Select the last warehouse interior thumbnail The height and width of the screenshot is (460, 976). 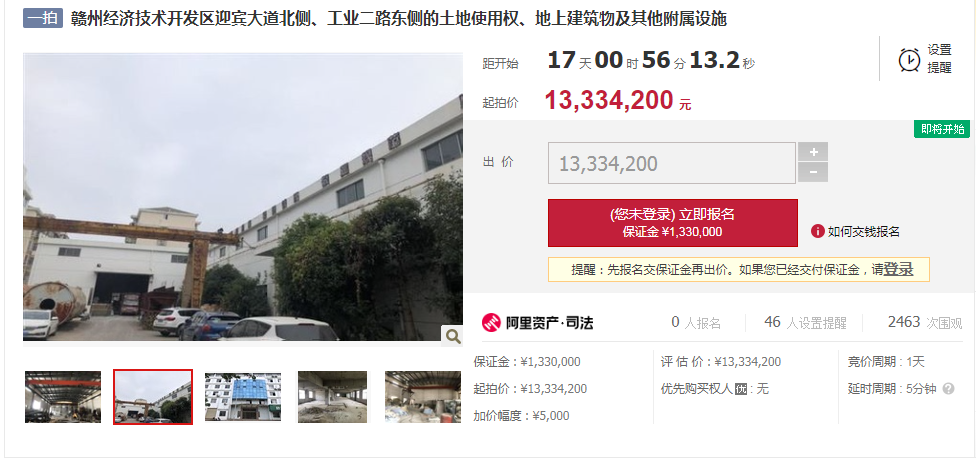coord(423,397)
